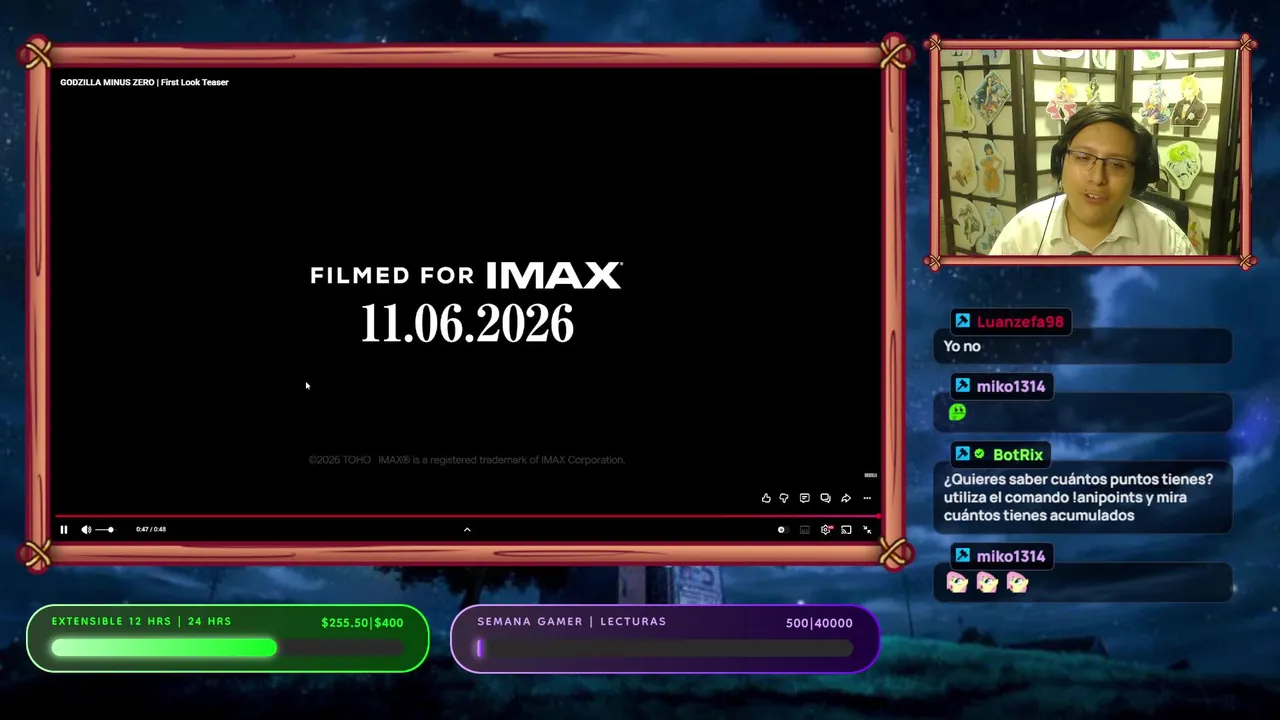Image resolution: width=1280 pixels, height=720 pixels.
Task: Click the 500|40000 goal counter
Action: 819,622
